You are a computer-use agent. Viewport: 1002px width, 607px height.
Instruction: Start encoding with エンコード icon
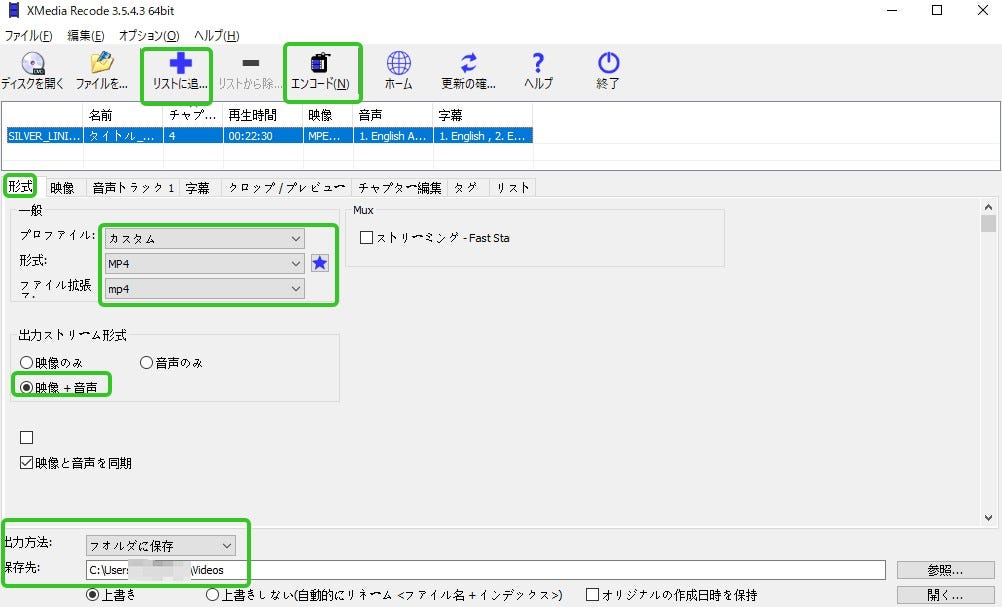pyautogui.click(x=320, y=71)
